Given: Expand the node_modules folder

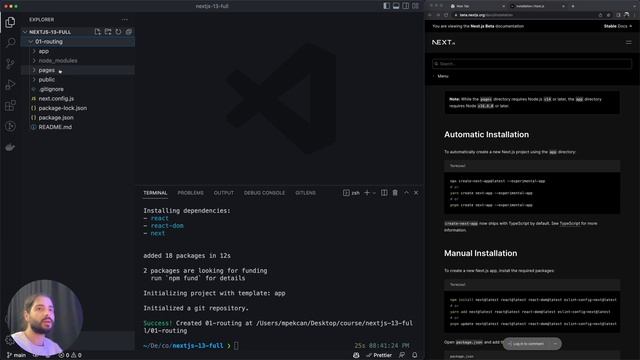Looking at the screenshot, I should tap(78, 60).
